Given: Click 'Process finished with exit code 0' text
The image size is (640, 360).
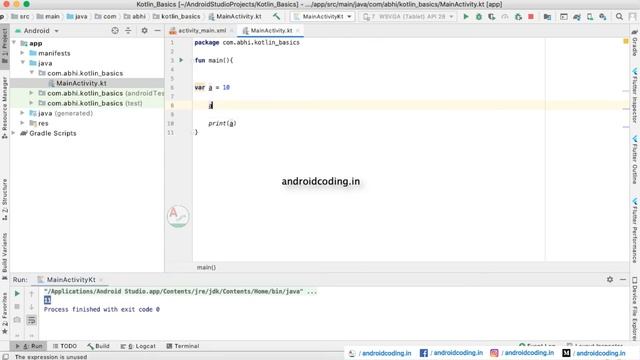Looking at the screenshot, I should tap(102, 309).
